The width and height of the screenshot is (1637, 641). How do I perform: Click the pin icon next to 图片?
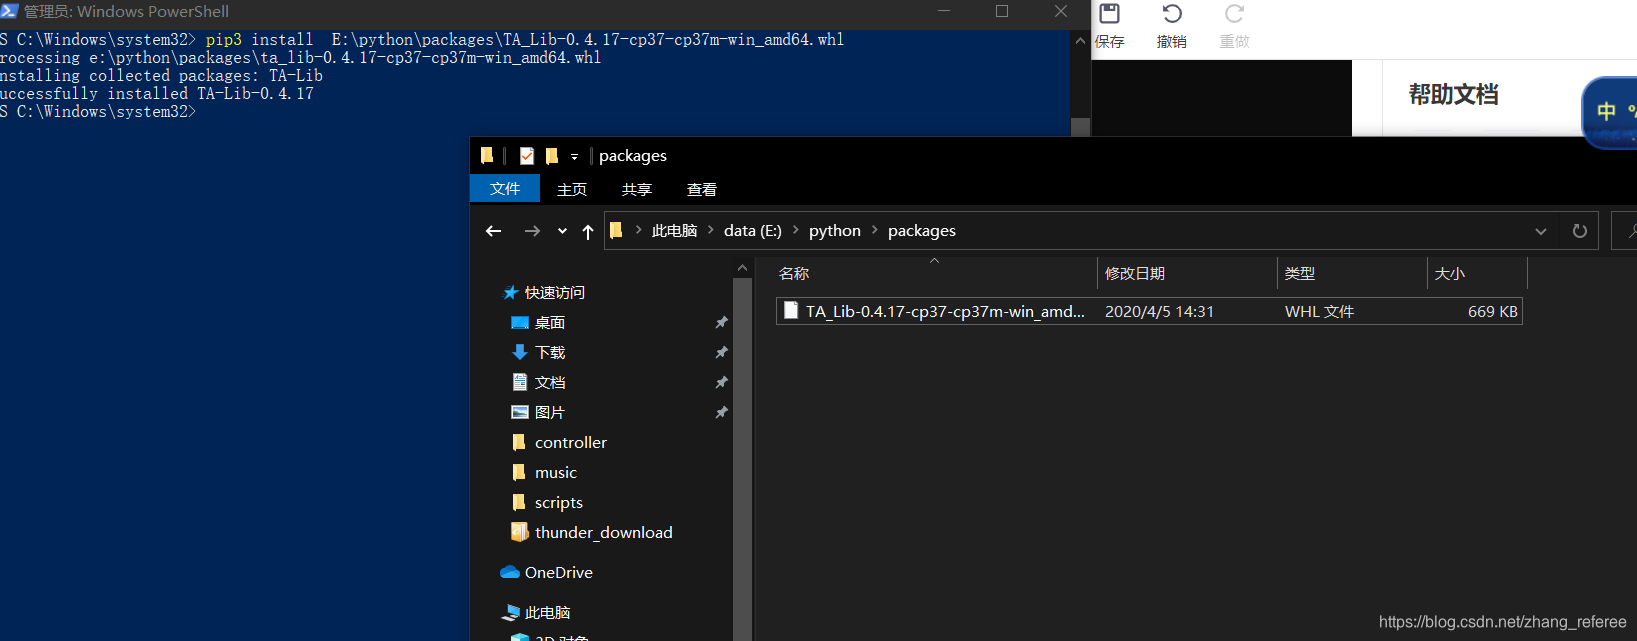pos(721,413)
